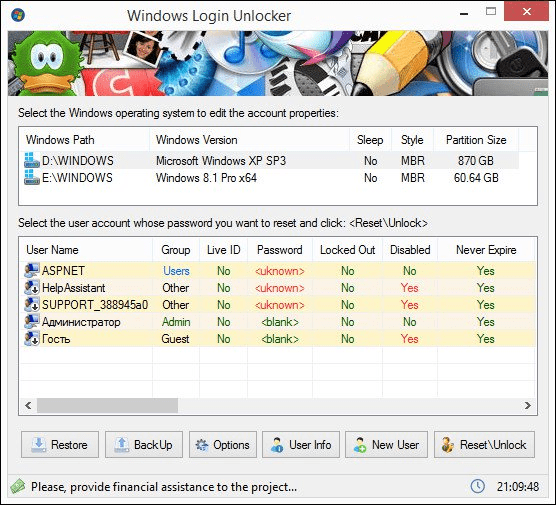The width and height of the screenshot is (556, 505).
Task: Select the E:\WINDOWS installation row
Action: (269, 177)
